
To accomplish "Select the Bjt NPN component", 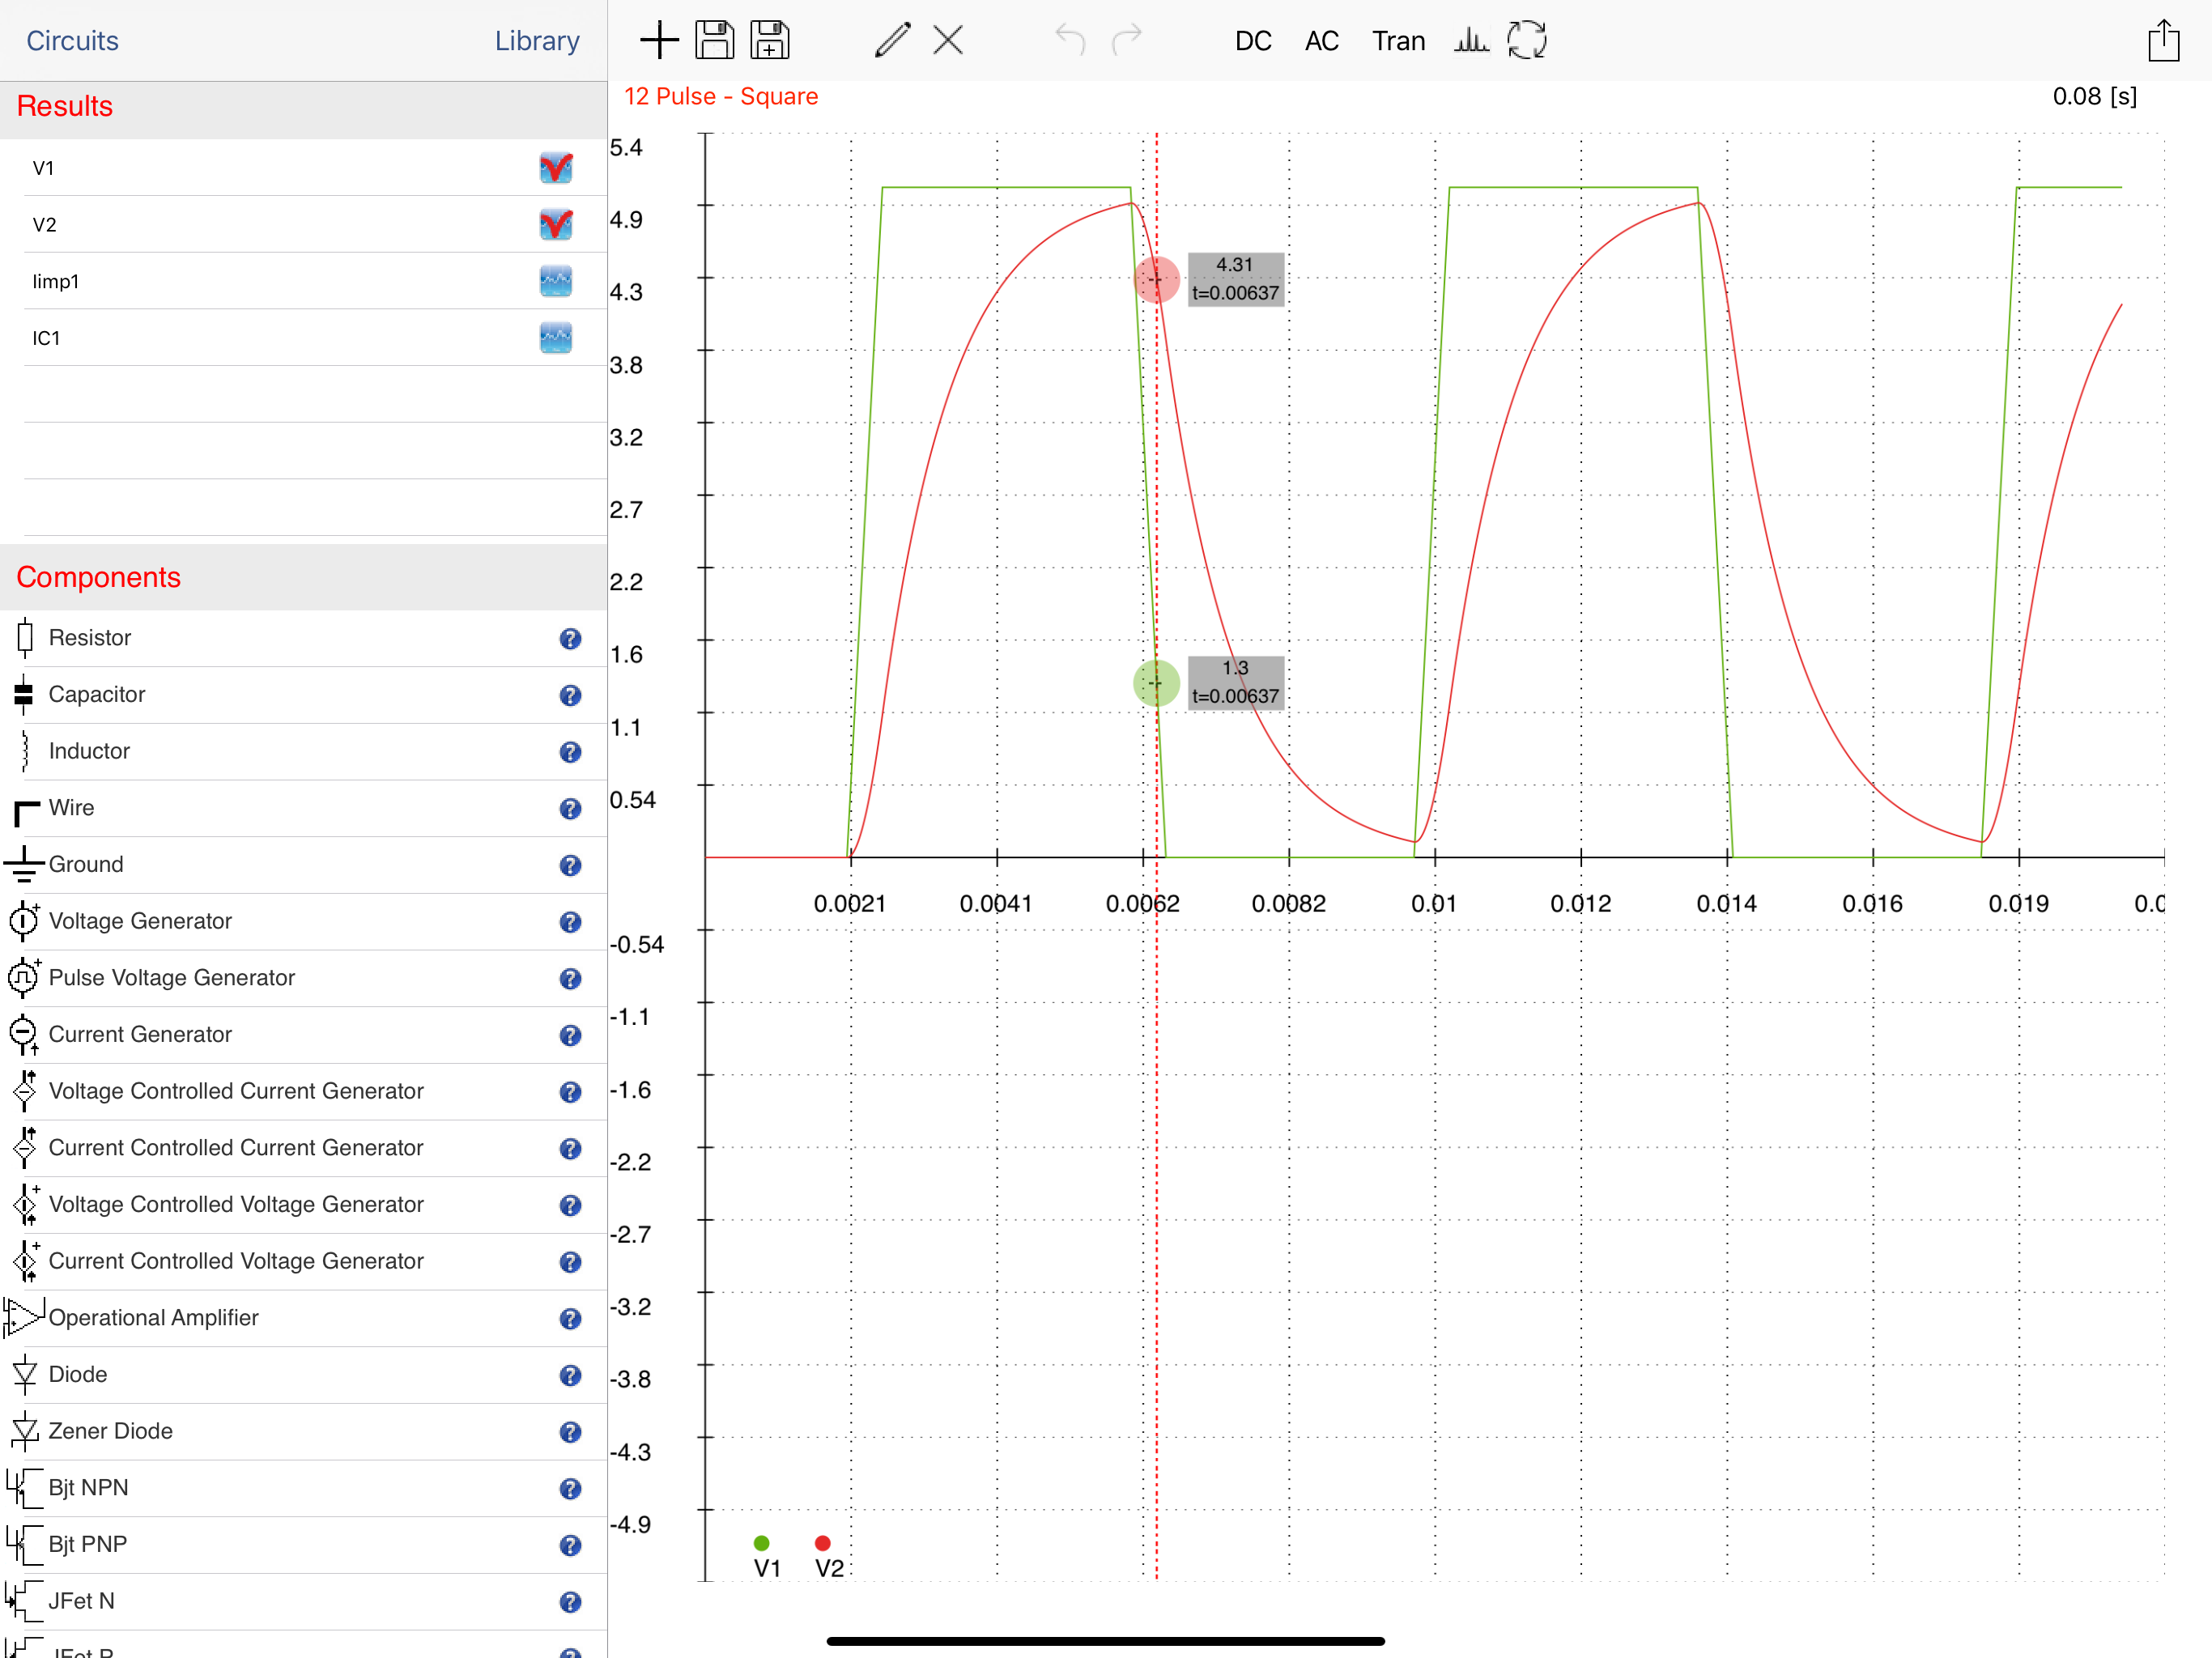I will tap(303, 1488).
